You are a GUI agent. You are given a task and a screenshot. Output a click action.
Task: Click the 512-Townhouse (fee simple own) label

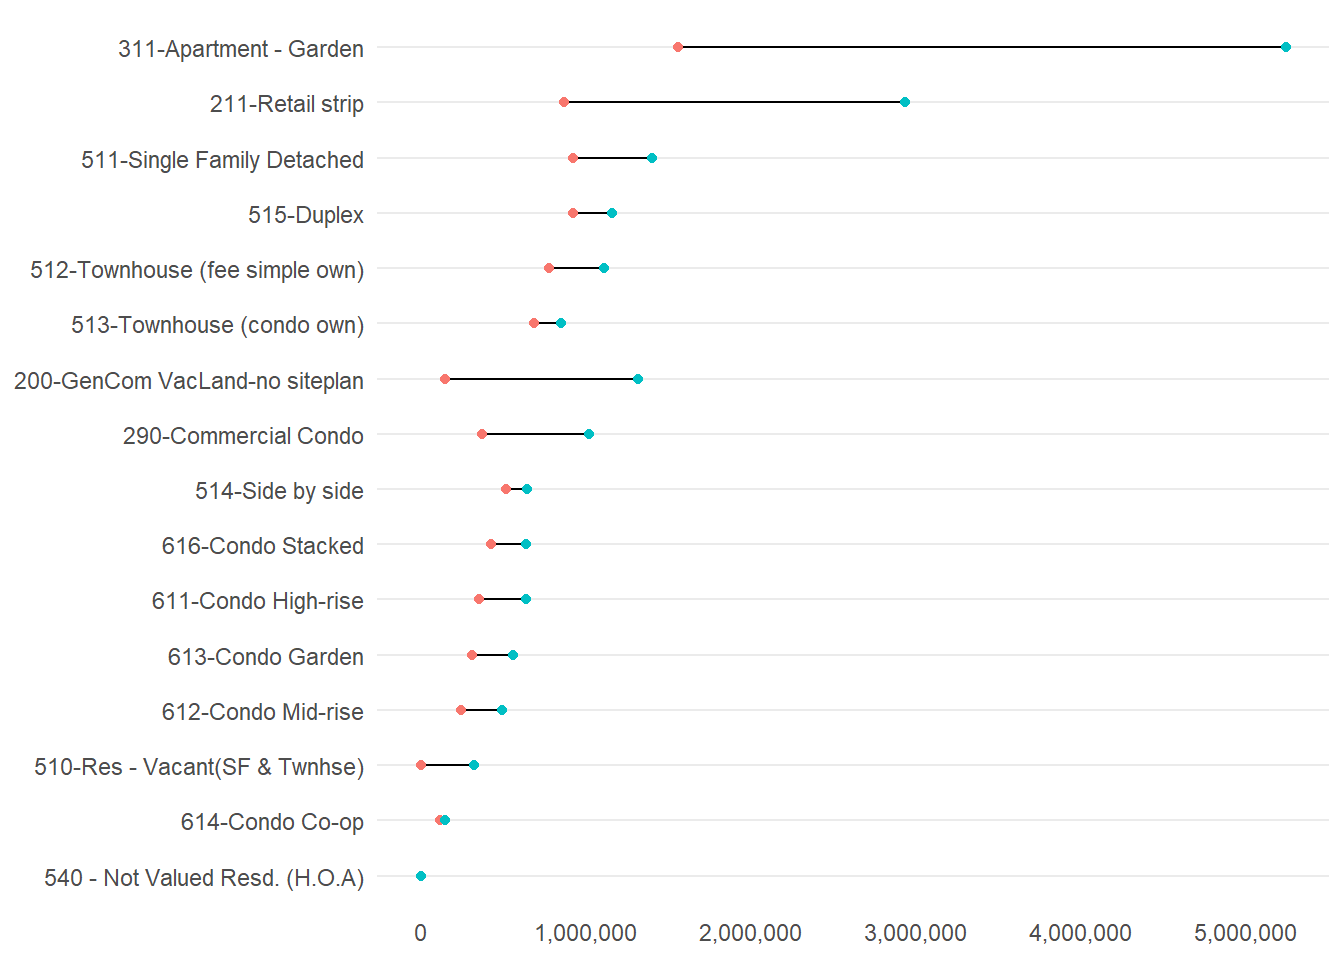197,270
